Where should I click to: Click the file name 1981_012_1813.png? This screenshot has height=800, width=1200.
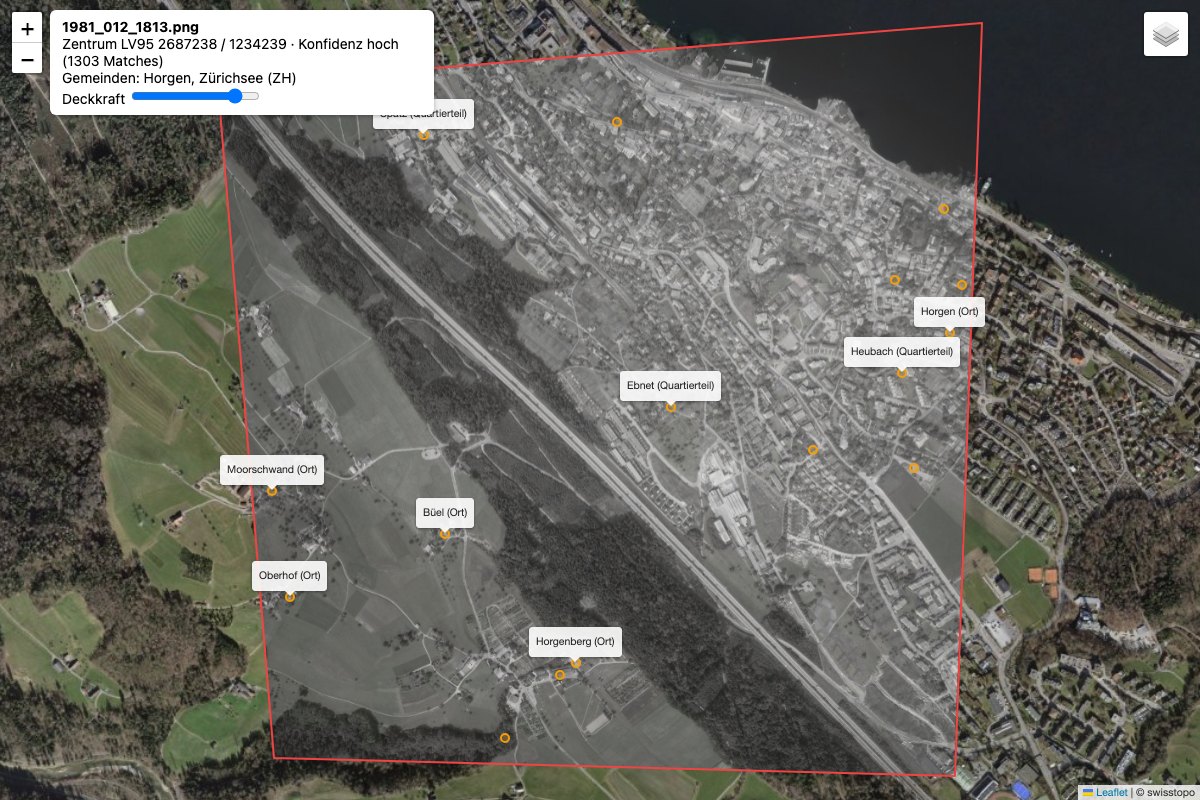click(x=130, y=28)
